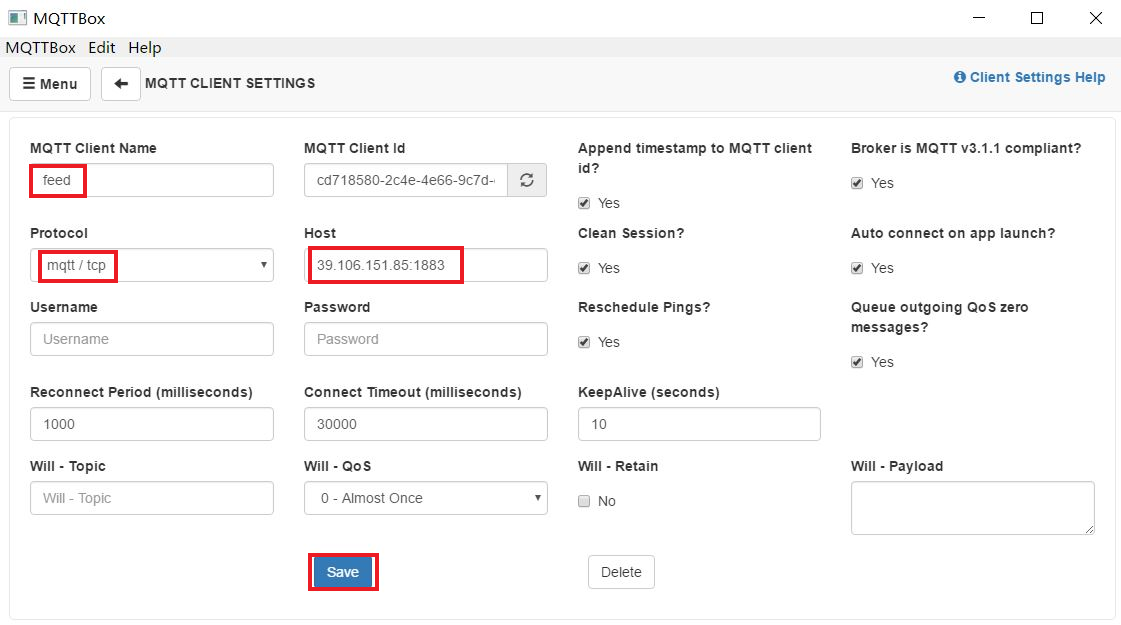The height and width of the screenshot is (625, 1121).
Task: Focus the Will - Payload text area
Action: [x=972, y=508]
